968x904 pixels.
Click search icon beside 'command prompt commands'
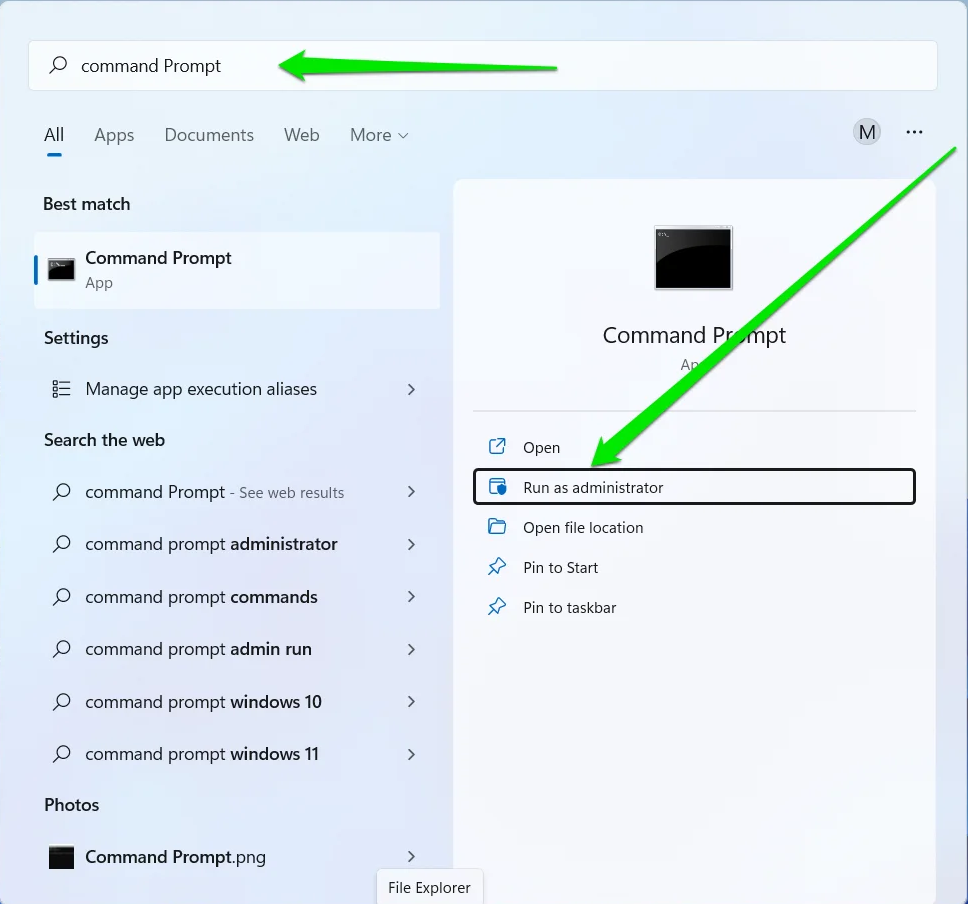pos(61,596)
